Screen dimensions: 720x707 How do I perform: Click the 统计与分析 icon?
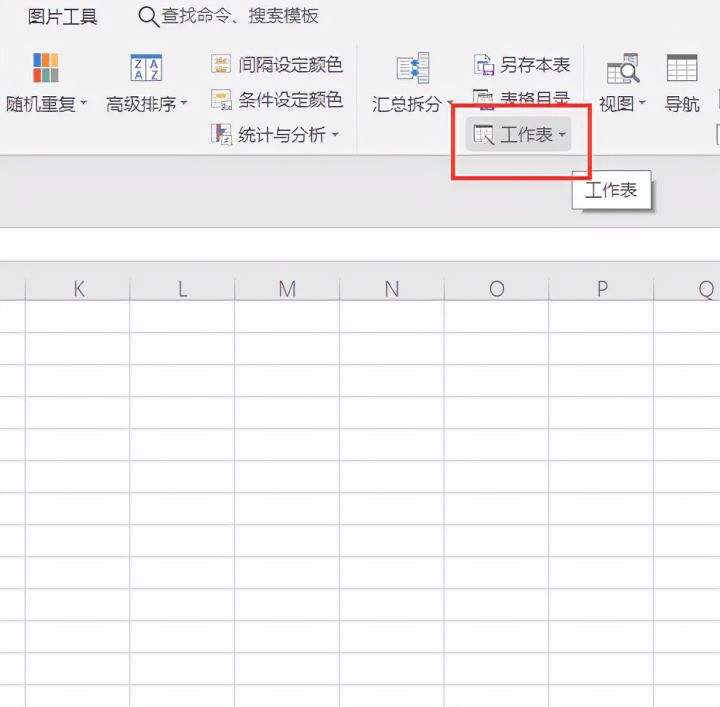pyautogui.click(x=221, y=134)
